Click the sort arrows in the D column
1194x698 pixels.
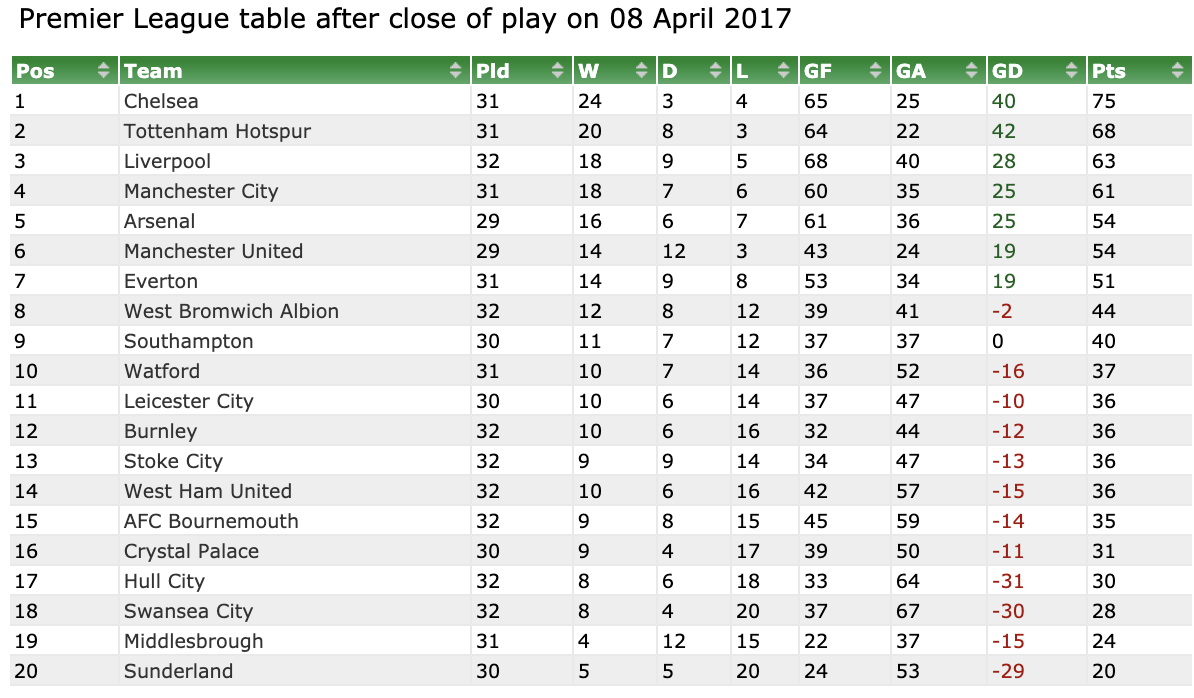pyautogui.click(x=715, y=71)
